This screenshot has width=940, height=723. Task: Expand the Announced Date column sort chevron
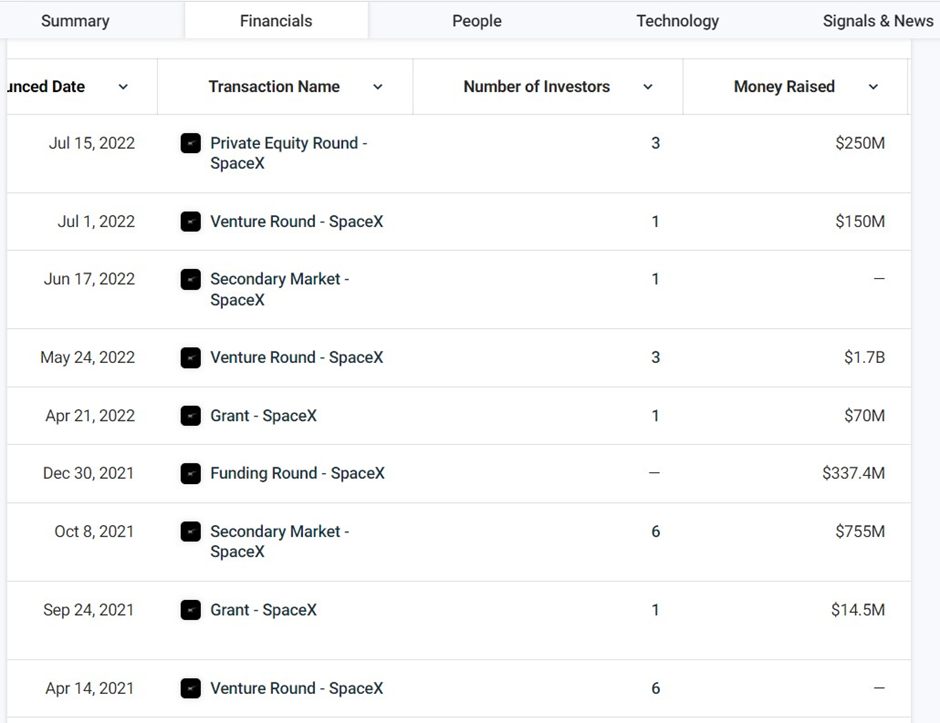[x=123, y=87]
